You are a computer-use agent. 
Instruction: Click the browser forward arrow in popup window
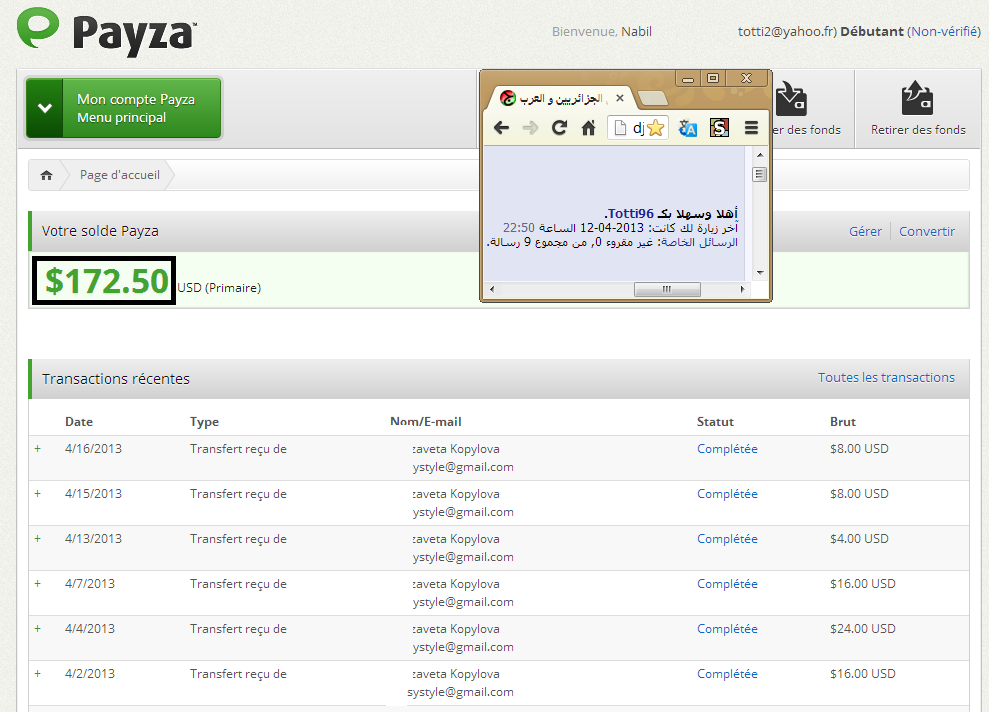530,128
